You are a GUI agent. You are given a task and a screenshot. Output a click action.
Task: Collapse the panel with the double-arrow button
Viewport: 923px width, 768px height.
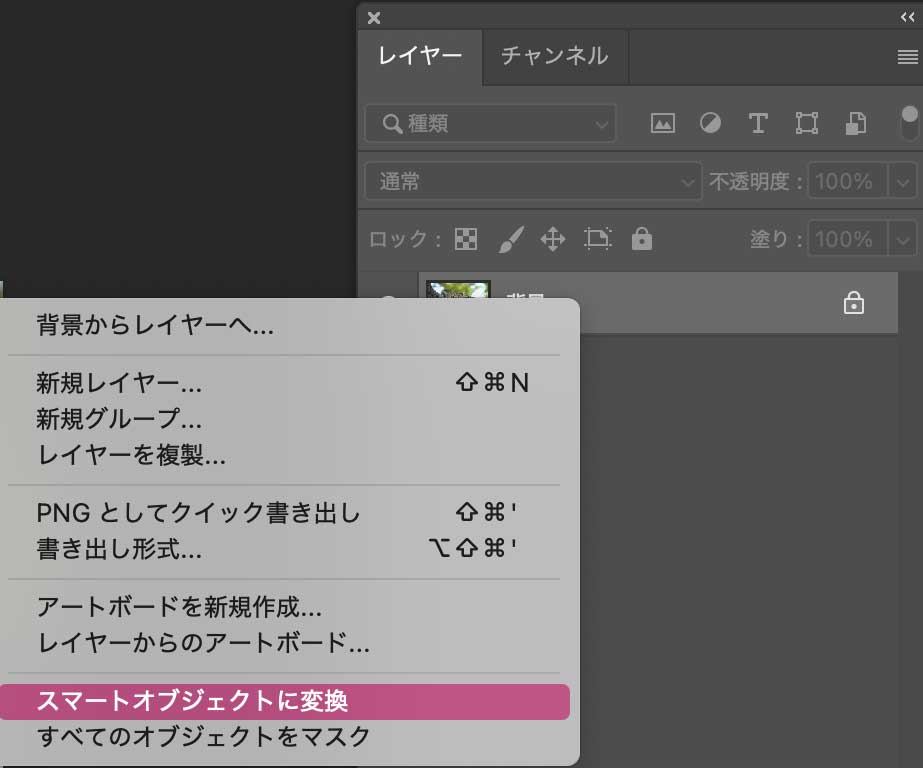910,17
